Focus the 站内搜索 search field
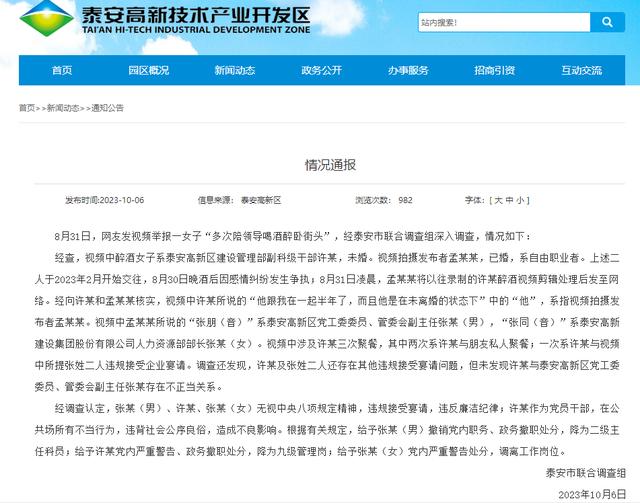640x503 pixels. pos(504,22)
